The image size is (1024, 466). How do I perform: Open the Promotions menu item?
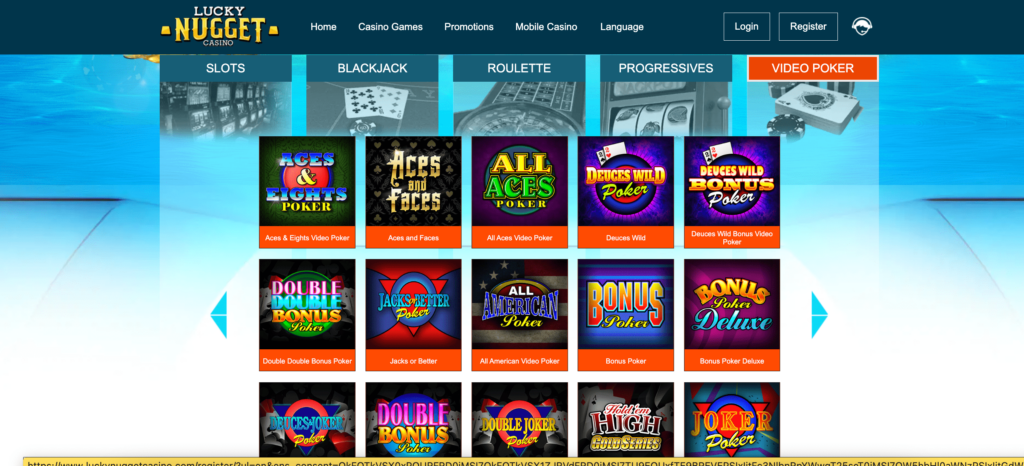pyautogui.click(x=469, y=27)
